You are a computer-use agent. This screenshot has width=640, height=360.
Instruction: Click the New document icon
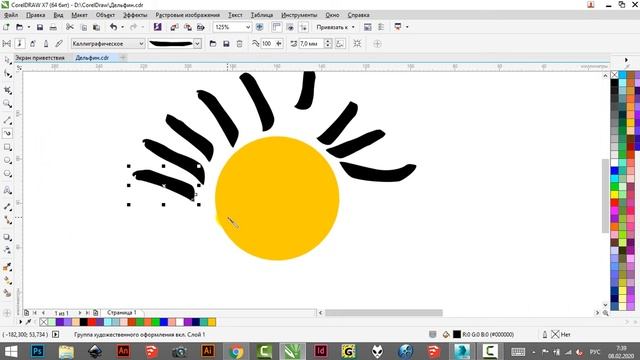pyautogui.click(x=6, y=27)
